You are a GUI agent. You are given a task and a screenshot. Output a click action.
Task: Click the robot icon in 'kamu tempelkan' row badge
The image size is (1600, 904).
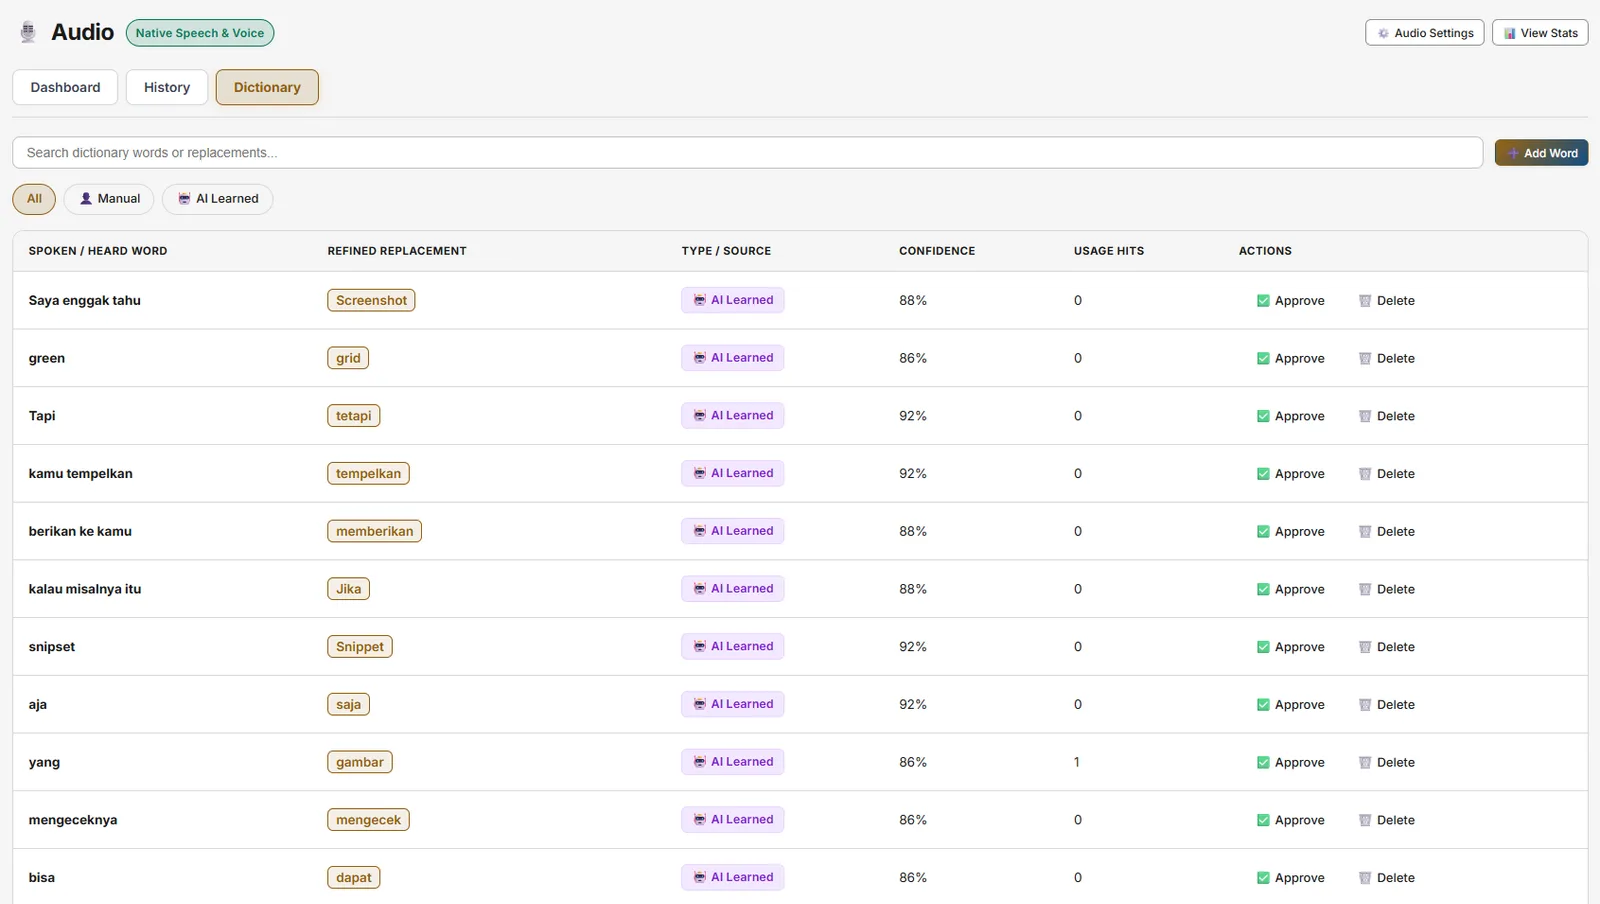pyautogui.click(x=700, y=473)
